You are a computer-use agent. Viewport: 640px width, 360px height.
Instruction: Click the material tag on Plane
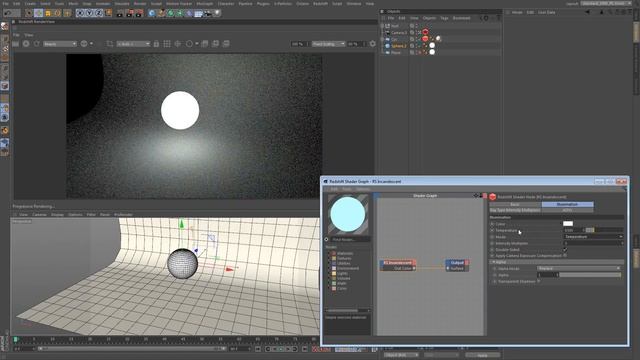pyautogui.click(x=432, y=52)
